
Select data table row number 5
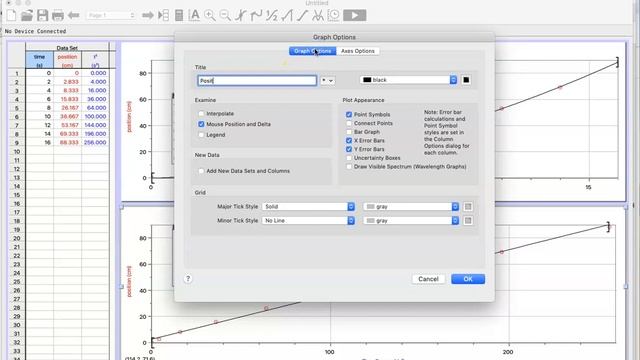tap(17, 108)
